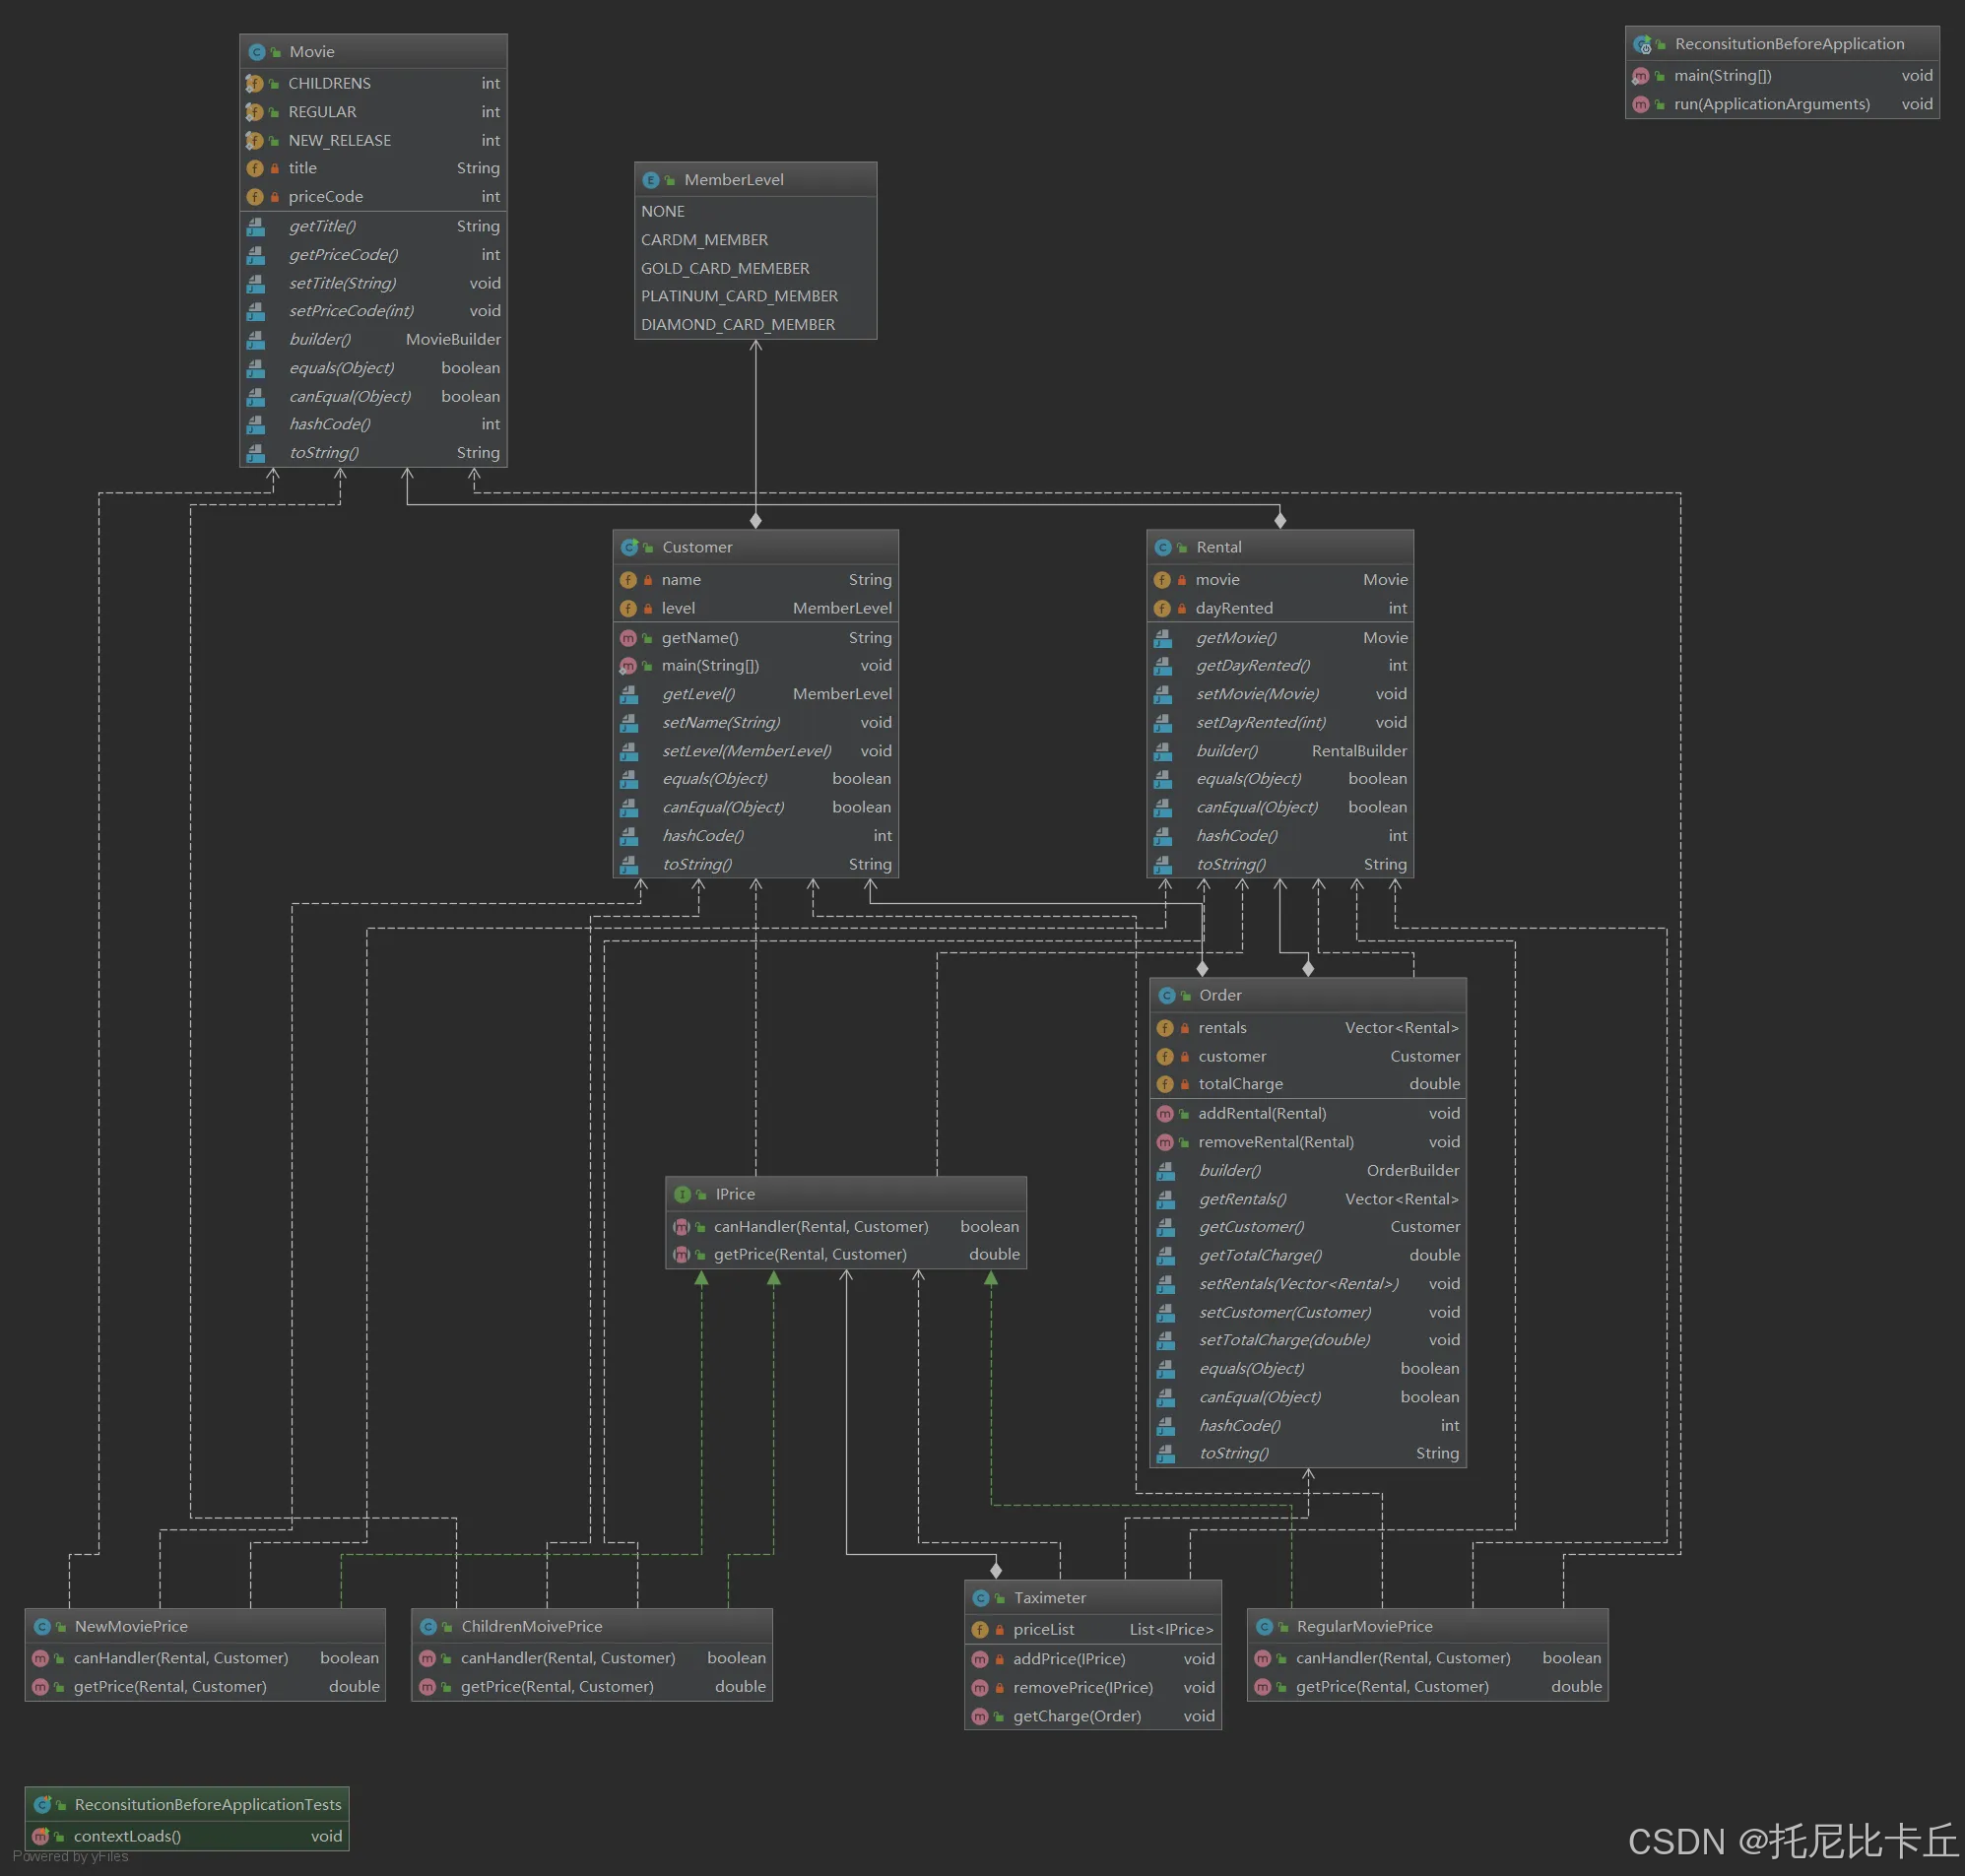
Task: Click the RegularMoviePrice class icon
Action: click(x=1264, y=1627)
